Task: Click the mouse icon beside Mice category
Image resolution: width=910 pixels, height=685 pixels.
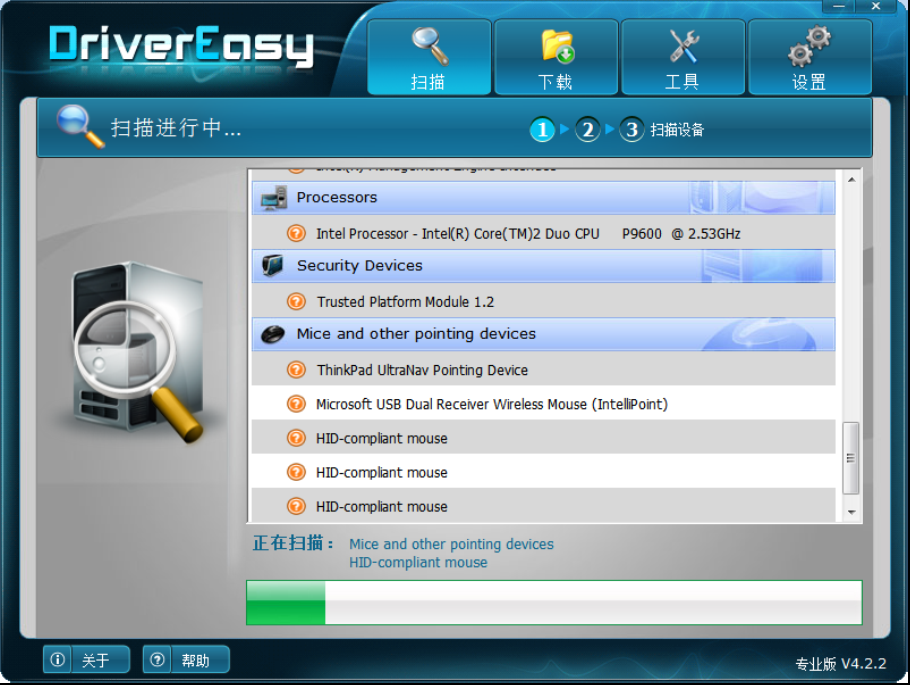Action: pyautogui.click(x=273, y=334)
